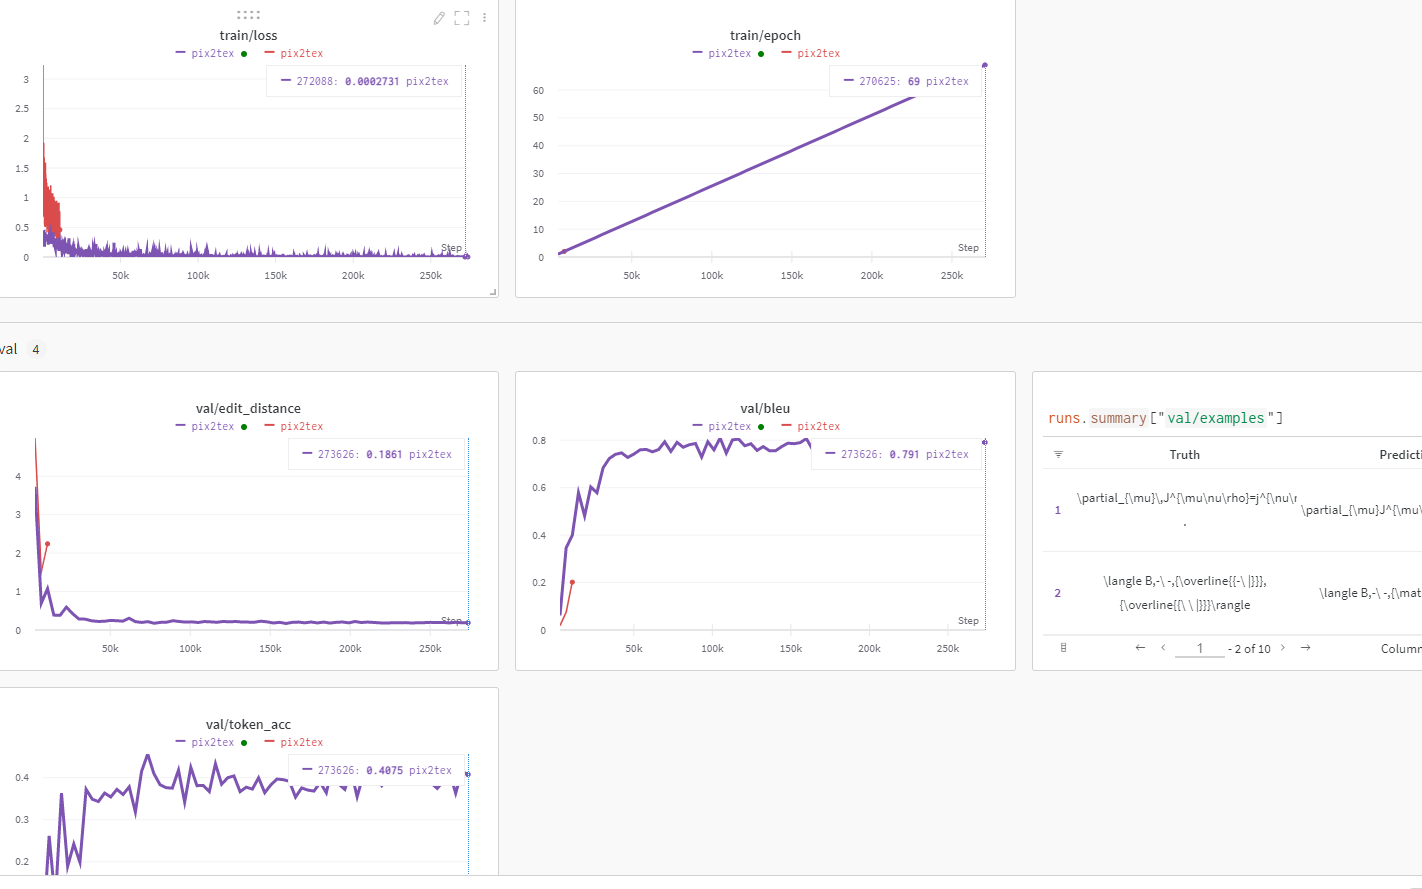The width and height of the screenshot is (1422, 889).
Task: Click the page number input field
Action: (x=1199, y=648)
